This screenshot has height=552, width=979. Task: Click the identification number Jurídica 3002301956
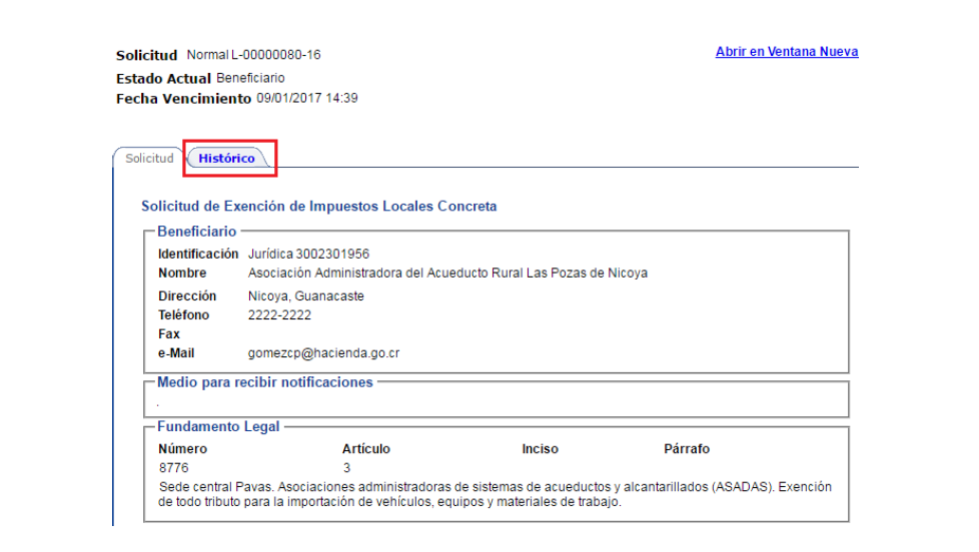point(309,254)
